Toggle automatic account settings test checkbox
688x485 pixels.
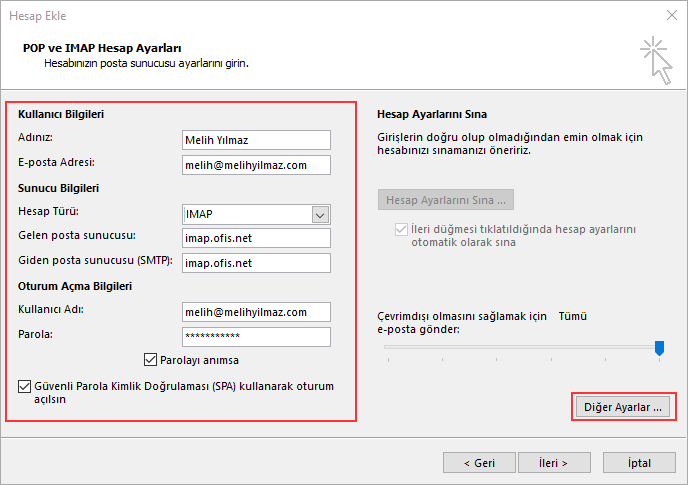coord(402,229)
